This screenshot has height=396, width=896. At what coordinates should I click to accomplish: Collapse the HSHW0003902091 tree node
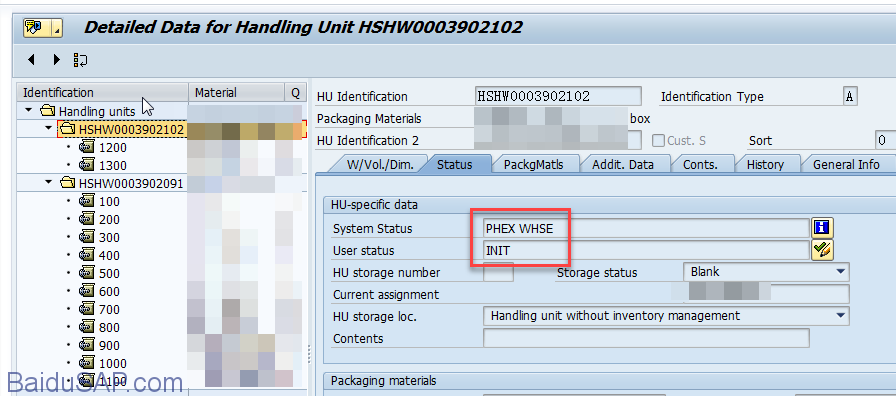pyautogui.click(x=49, y=182)
